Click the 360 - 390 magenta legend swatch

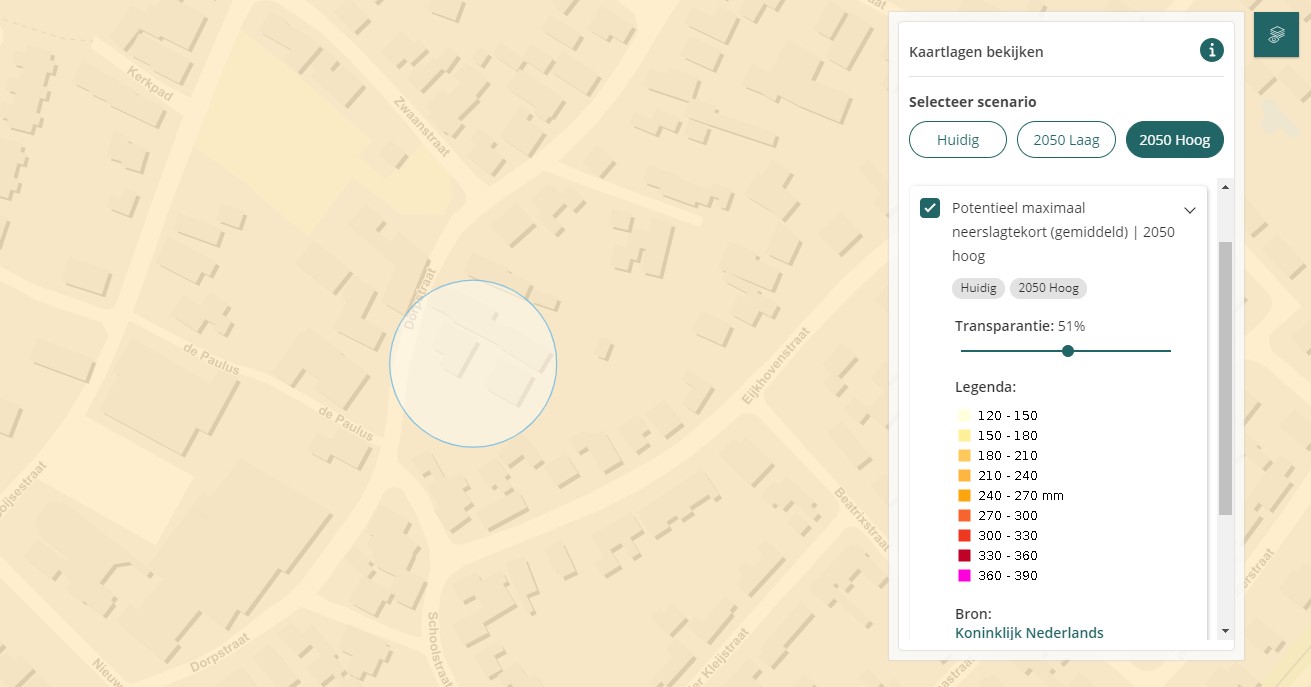click(x=964, y=575)
